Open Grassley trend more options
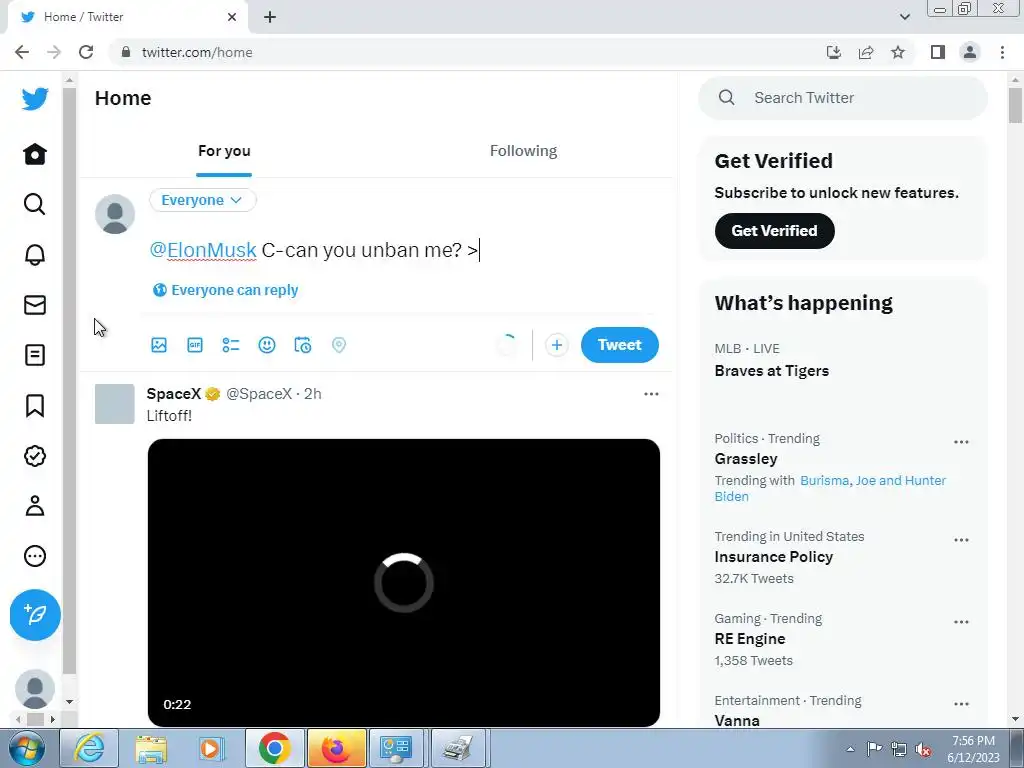The height and width of the screenshot is (768, 1024). point(961,442)
